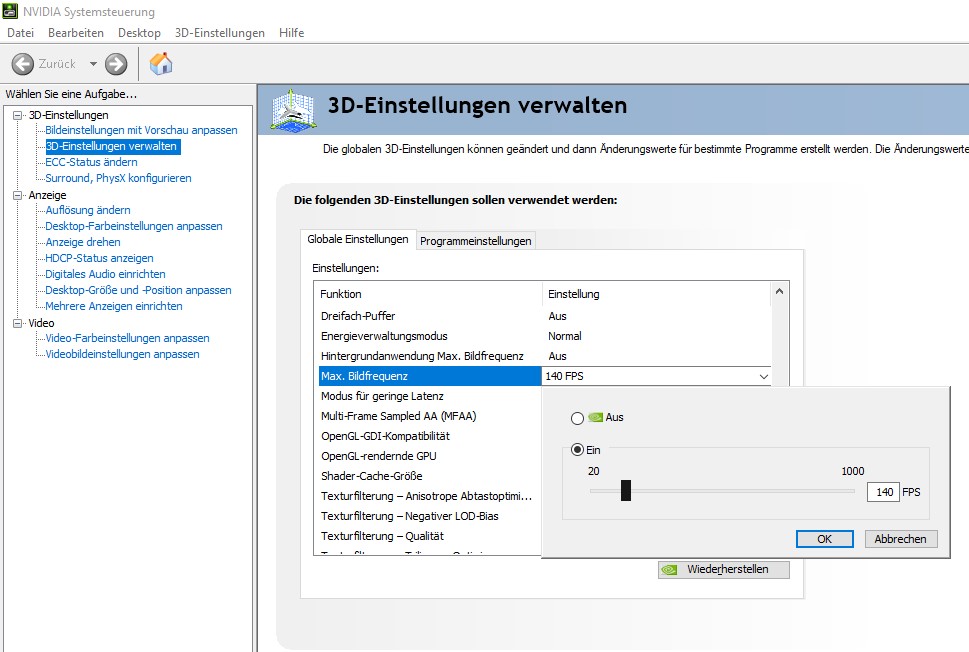Screen dimensions: 969x652
Task: Open Surround, PhysX konfigurieren
Action: [118, 179]
